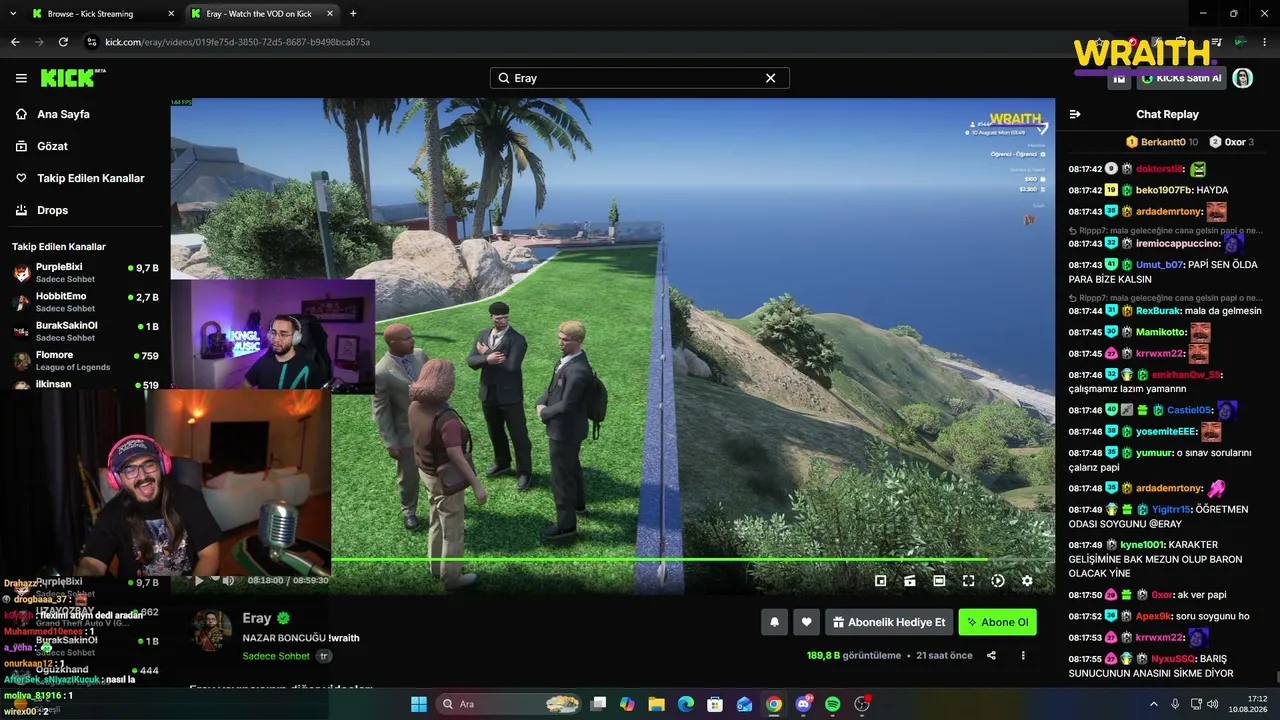This screenshot has width=1280, height=720.
Task: Click KICKs Satın Al button
Action: (1181, 78)
